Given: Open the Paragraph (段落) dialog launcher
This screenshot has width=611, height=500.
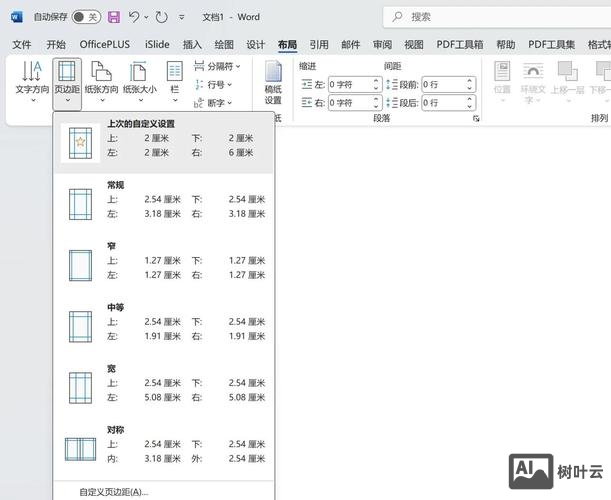Looking at the screenshot, I should coord(476,118).
